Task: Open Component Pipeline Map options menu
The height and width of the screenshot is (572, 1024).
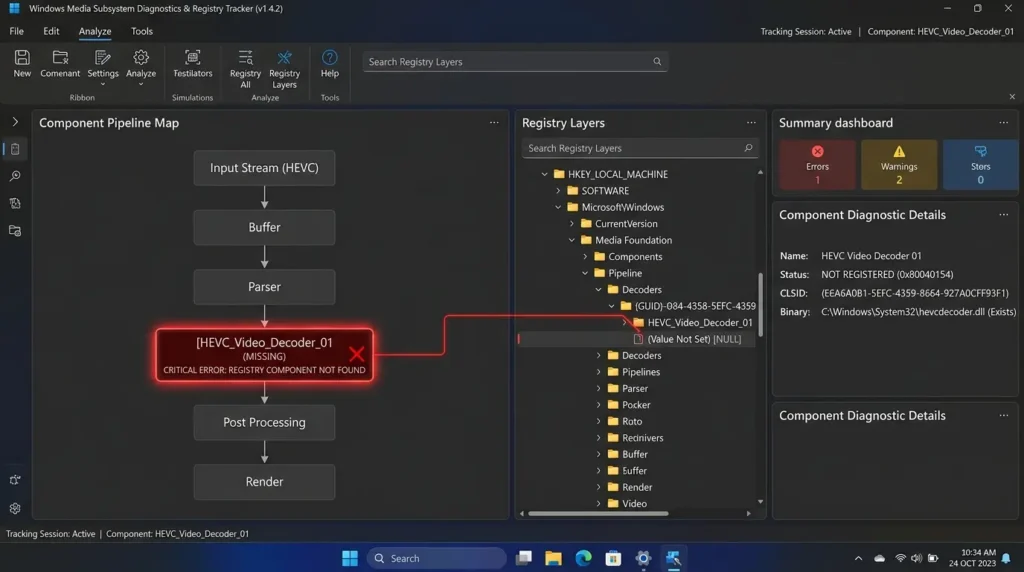Action: (494, 123)
